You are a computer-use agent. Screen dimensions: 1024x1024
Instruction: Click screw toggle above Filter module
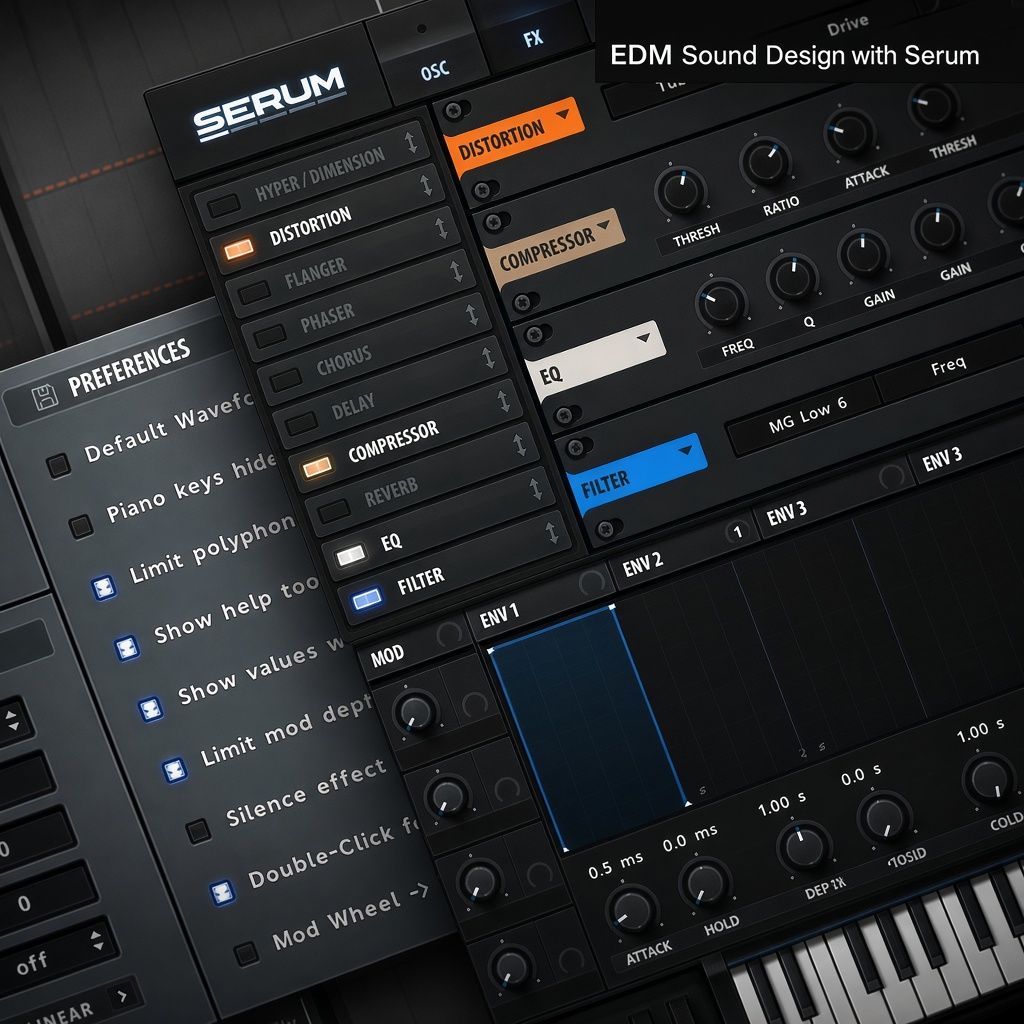click(578, 447)
